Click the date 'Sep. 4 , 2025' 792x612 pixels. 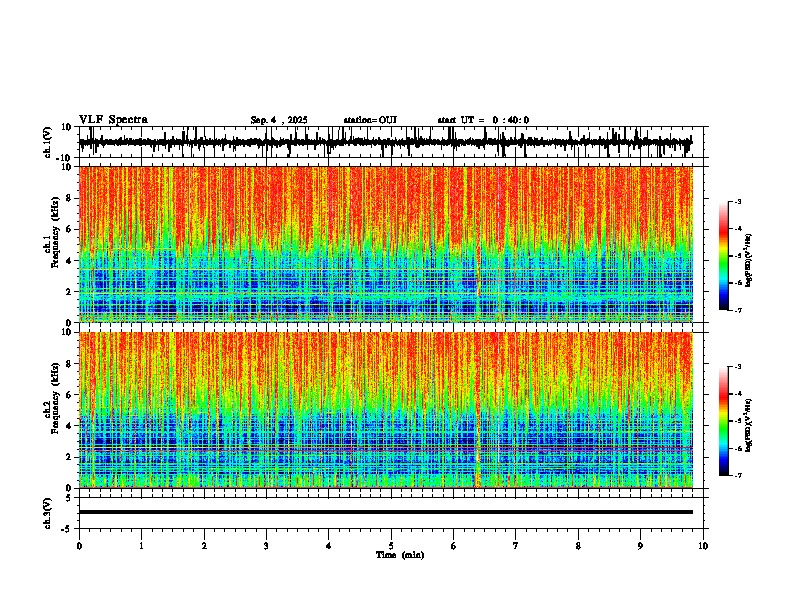pos(279,120)
